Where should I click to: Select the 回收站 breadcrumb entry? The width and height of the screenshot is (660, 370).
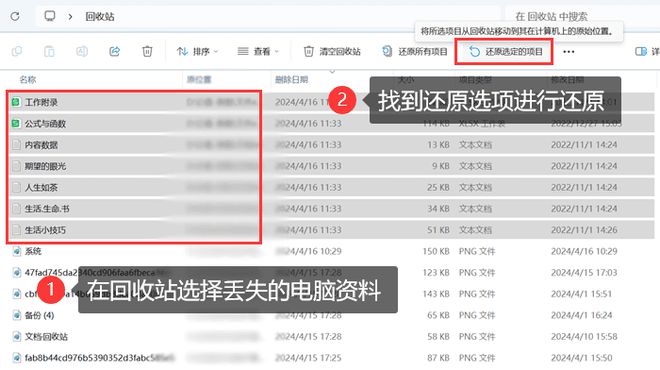pos(100,17)
